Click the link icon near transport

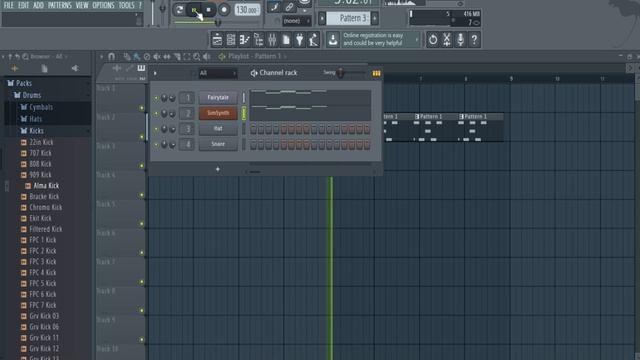click(x=289, y=7)
